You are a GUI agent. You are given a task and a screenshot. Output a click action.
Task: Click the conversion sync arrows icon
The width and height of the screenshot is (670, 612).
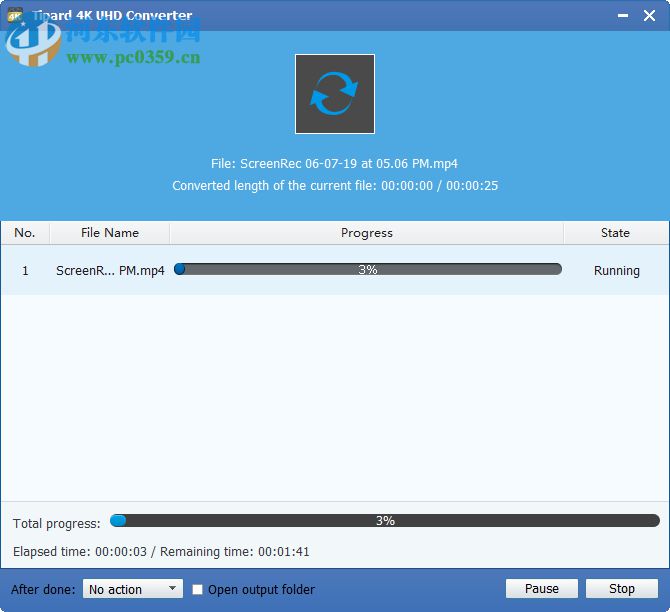(x=335, y=94)
